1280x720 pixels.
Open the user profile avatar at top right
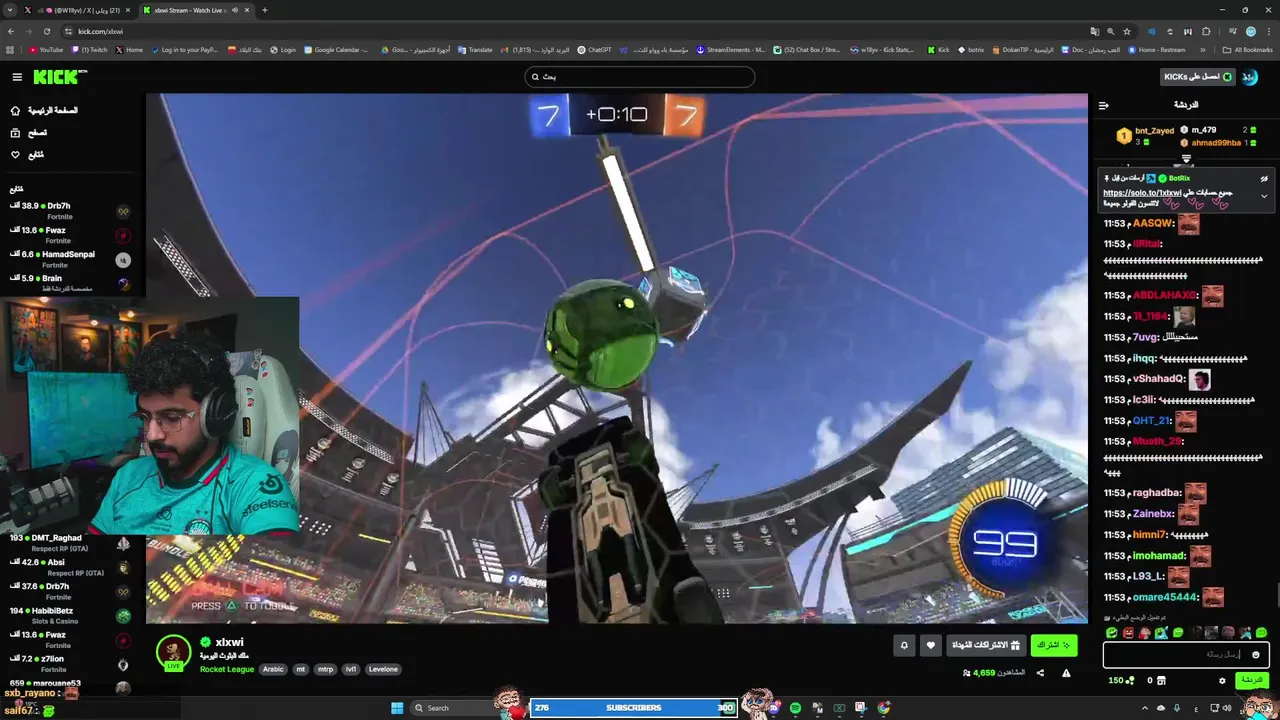(x=1251, y=77)
